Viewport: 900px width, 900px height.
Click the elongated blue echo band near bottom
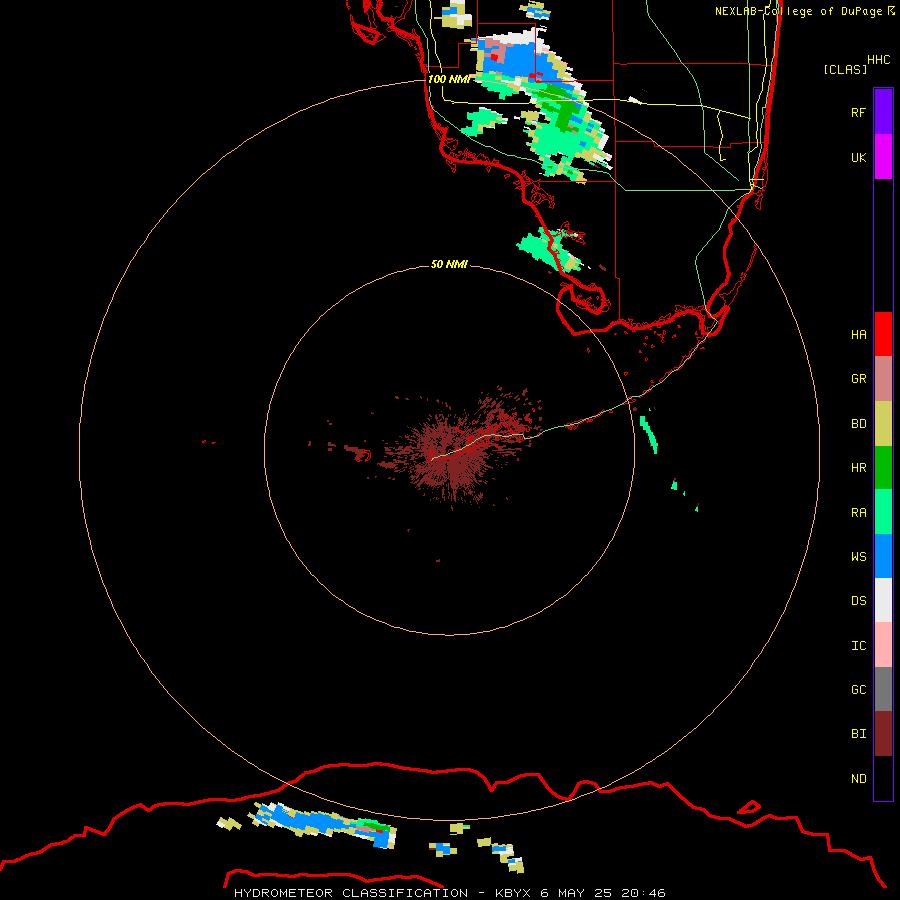coord(324,825)
